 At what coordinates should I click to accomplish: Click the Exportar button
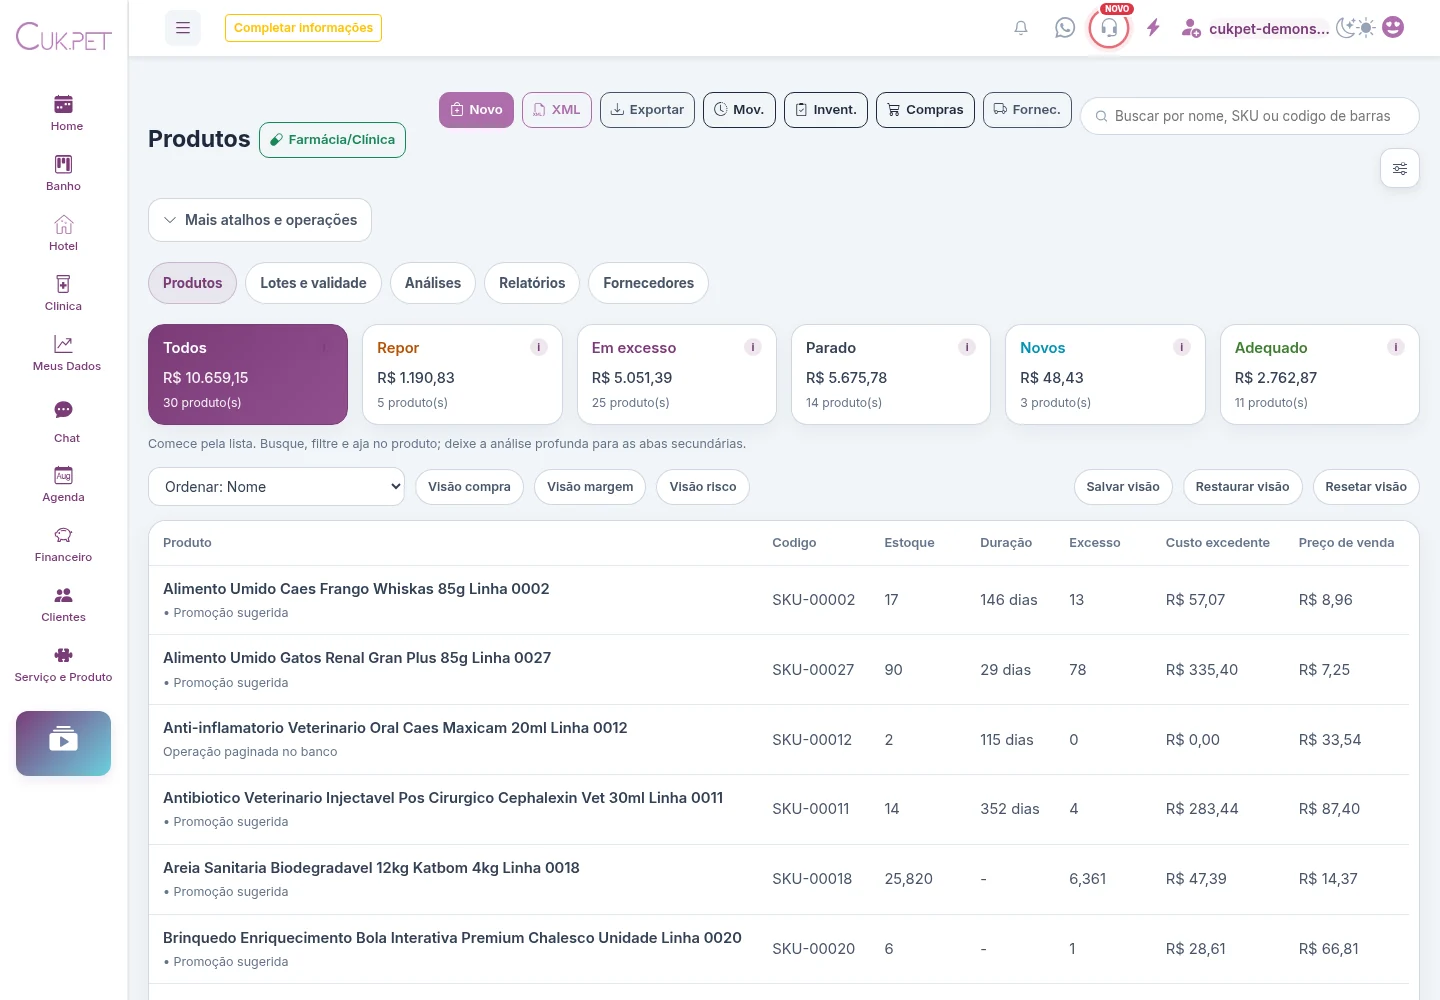(647, 110)
